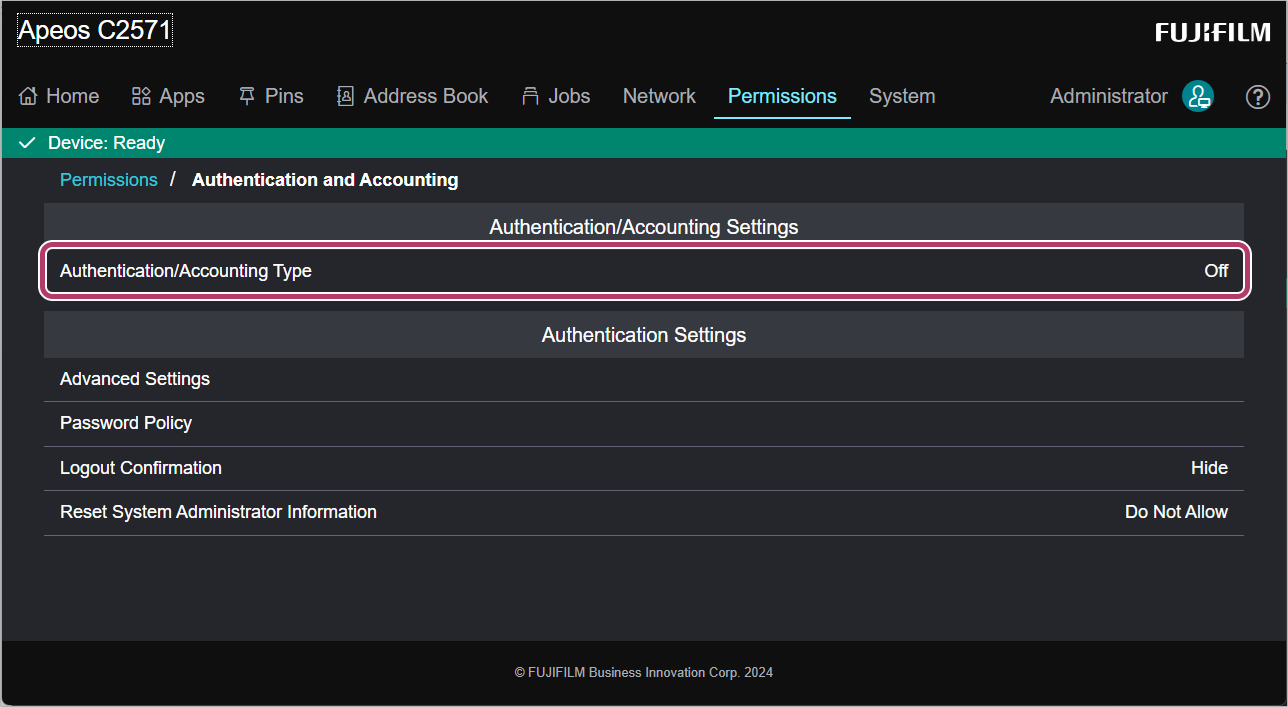Click the Permissions breadcrumb link
This screenshot has height=707, width=1288.
tap(109, 180)
